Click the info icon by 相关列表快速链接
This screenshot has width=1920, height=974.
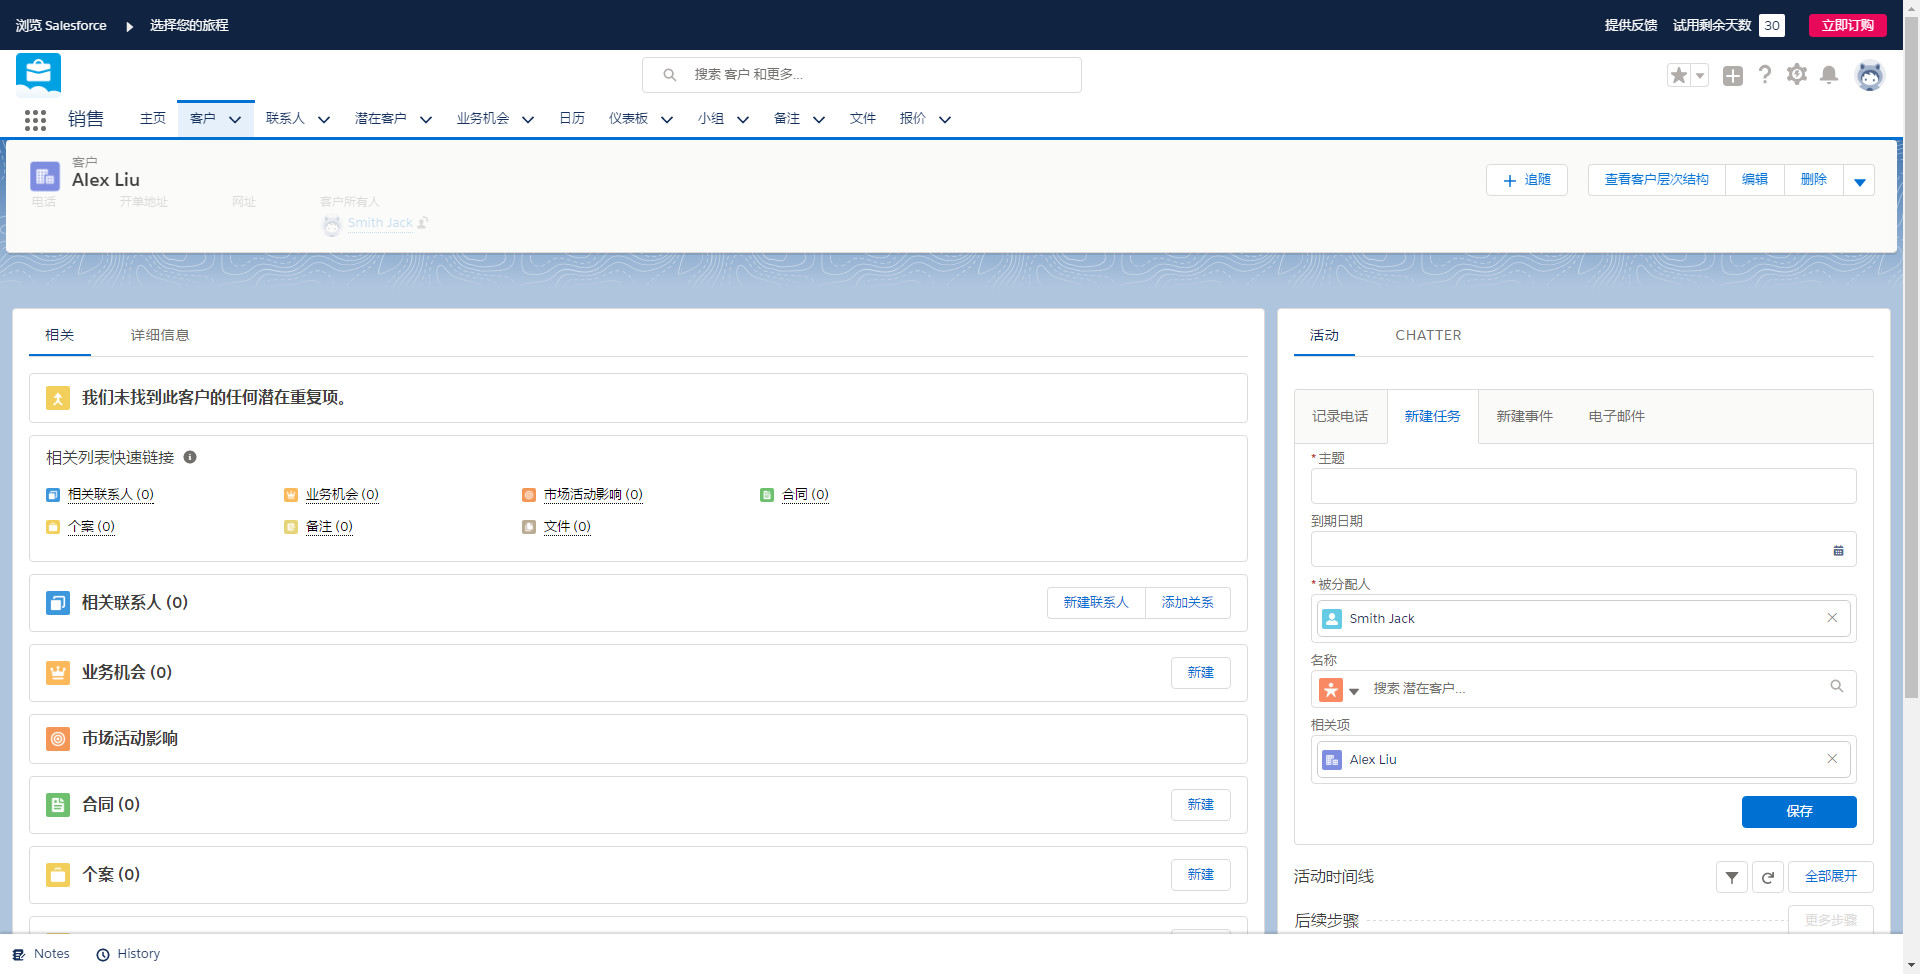coord(190,457)
